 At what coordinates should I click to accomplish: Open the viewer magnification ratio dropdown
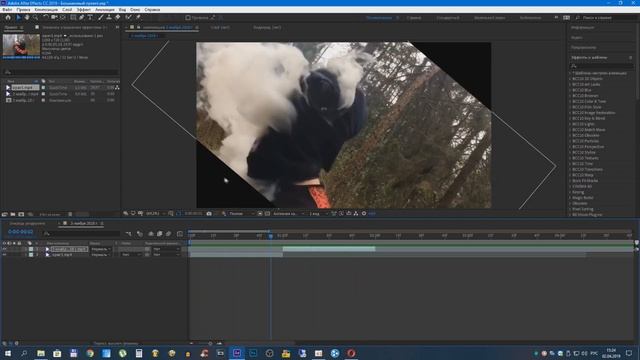point(155,213)
